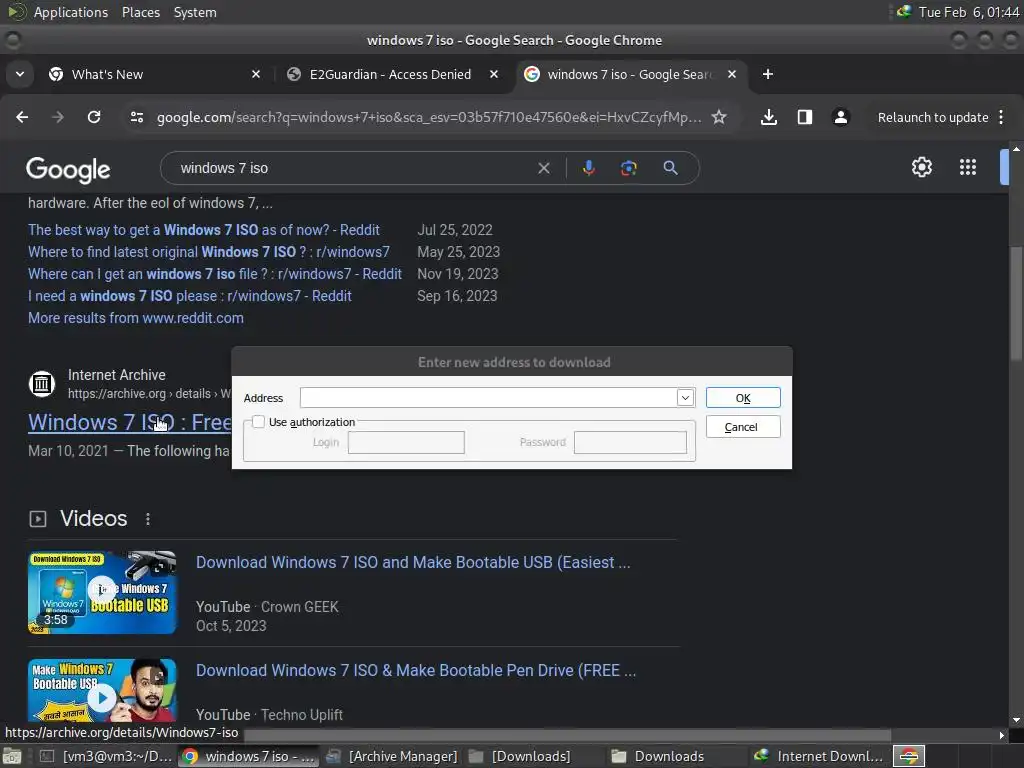Open Crown GEEK bootable USB video link
The height and width of the screenshot is (768, 1024).
(413, 562)
